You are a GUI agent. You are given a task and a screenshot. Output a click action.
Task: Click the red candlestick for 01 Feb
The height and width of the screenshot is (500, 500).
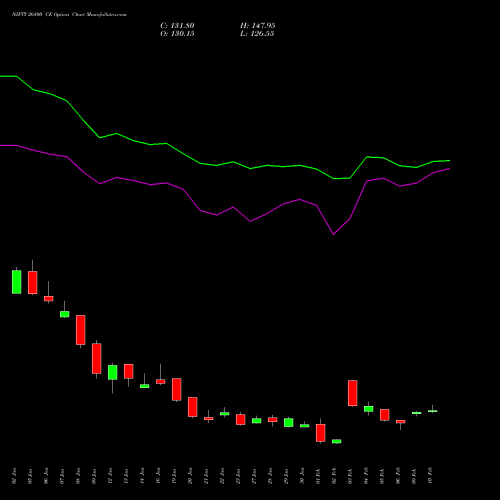321,433
